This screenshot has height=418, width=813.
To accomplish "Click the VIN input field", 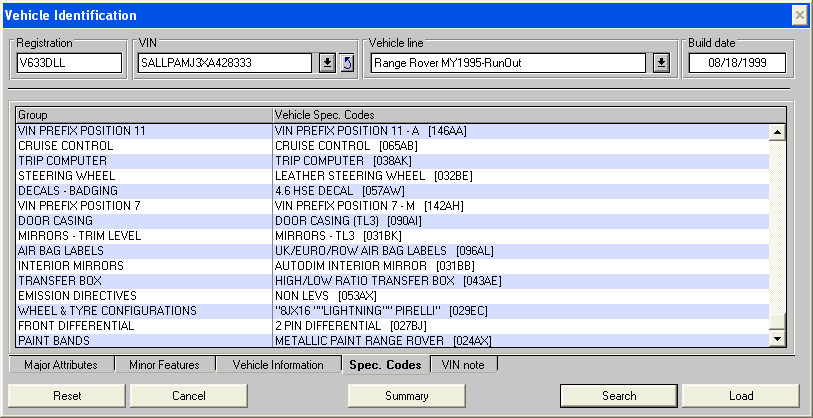I will (226, 63).
